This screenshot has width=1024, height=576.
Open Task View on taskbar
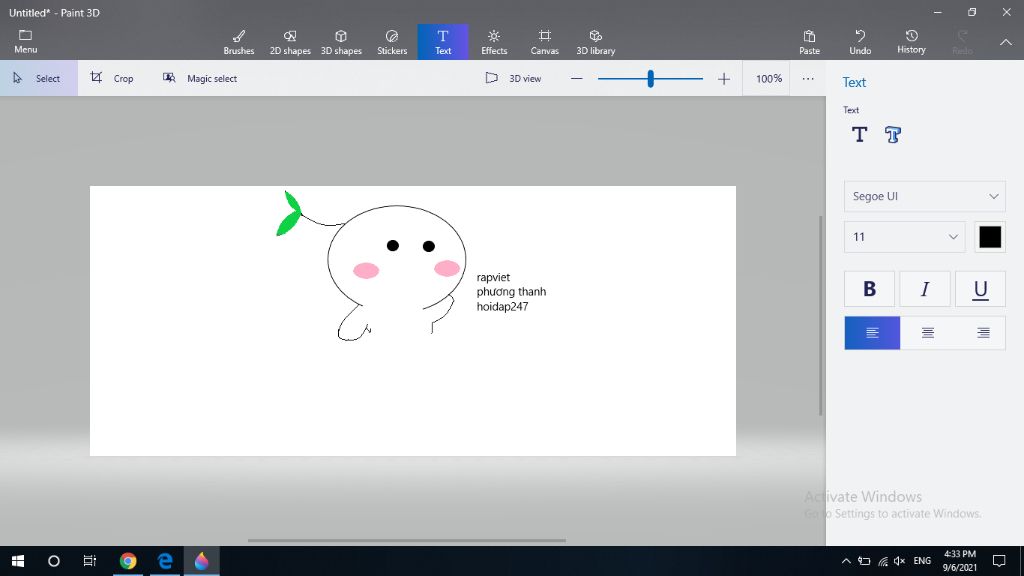(89, 561)
